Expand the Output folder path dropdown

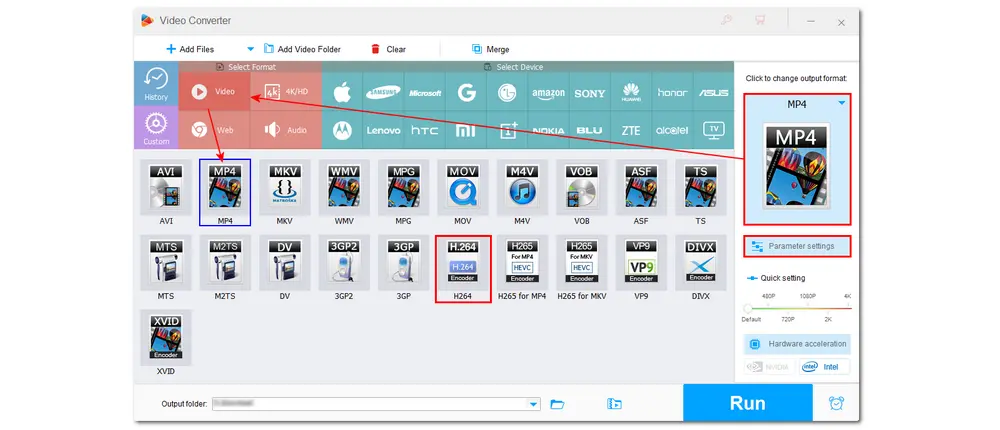click(533, 404)
